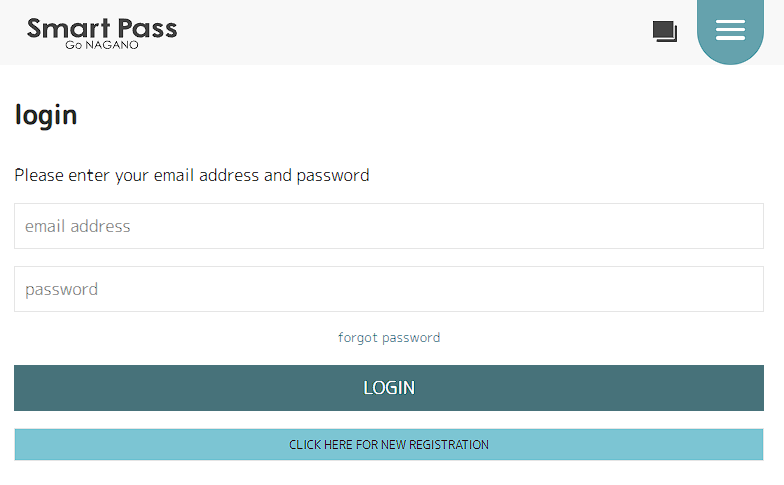Click the login page heading

(46, 115)
